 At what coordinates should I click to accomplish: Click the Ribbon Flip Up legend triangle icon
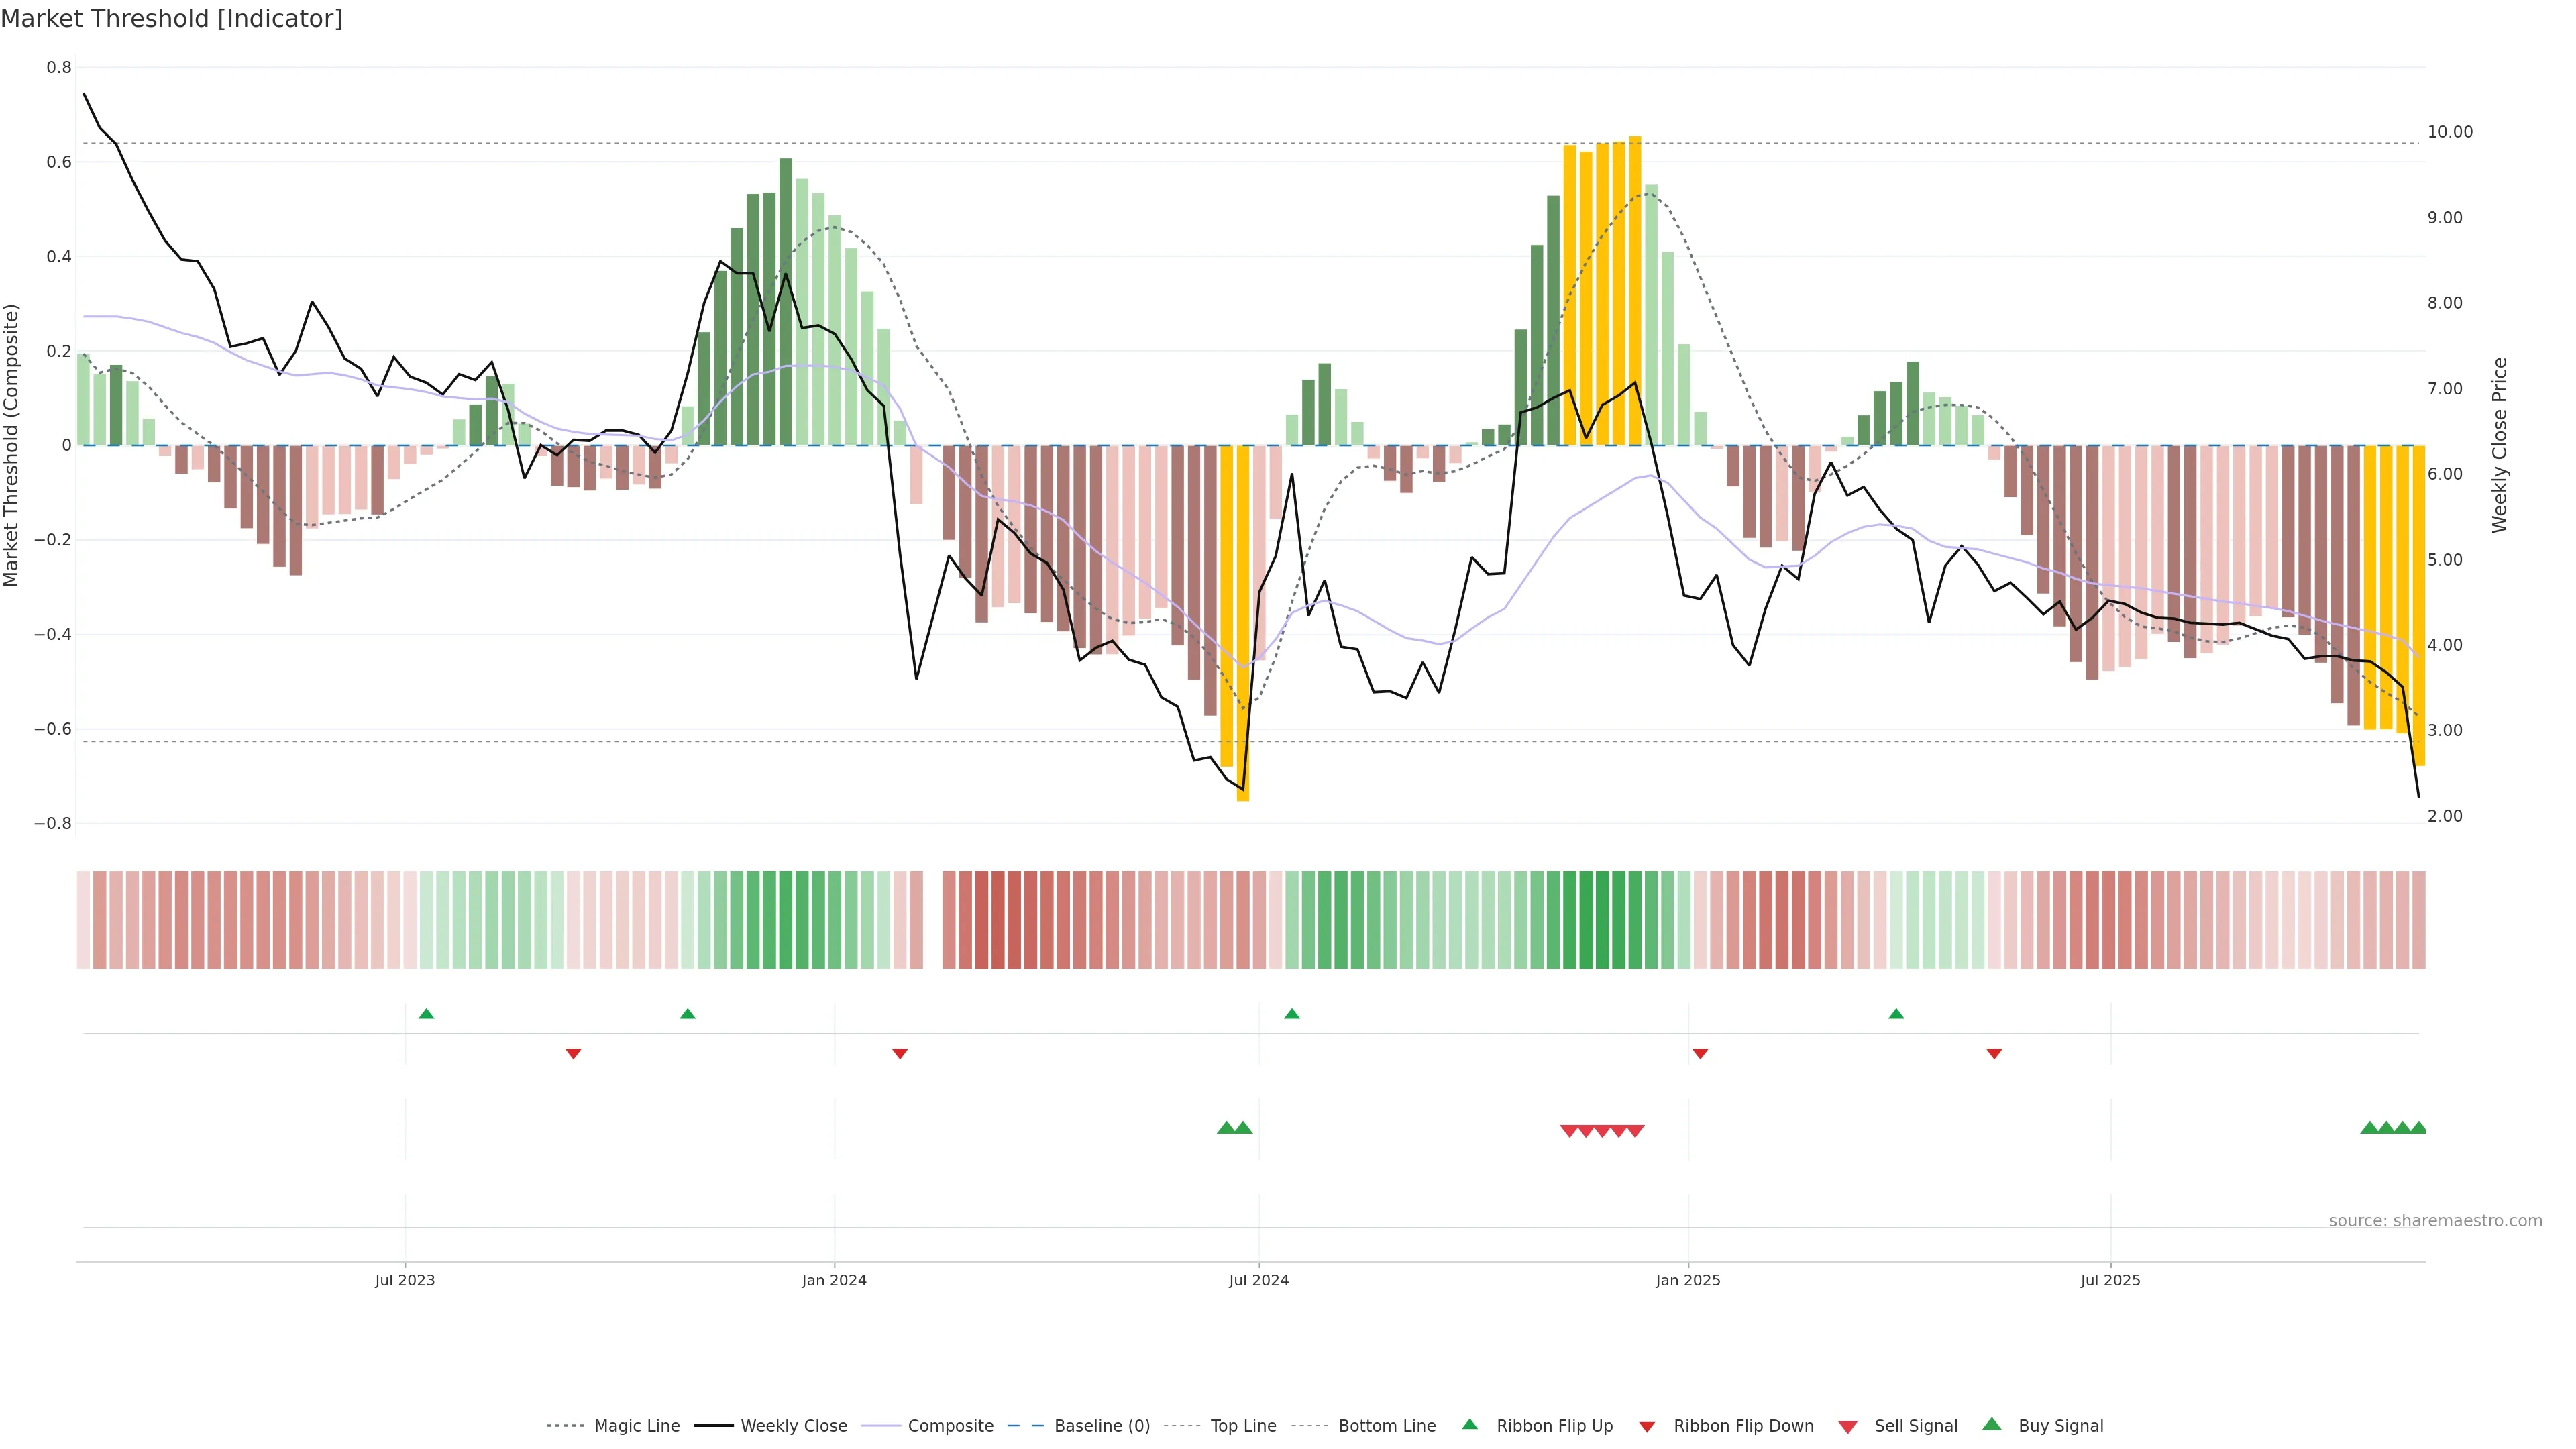pyautogui.click(x=1469, y=1424)
